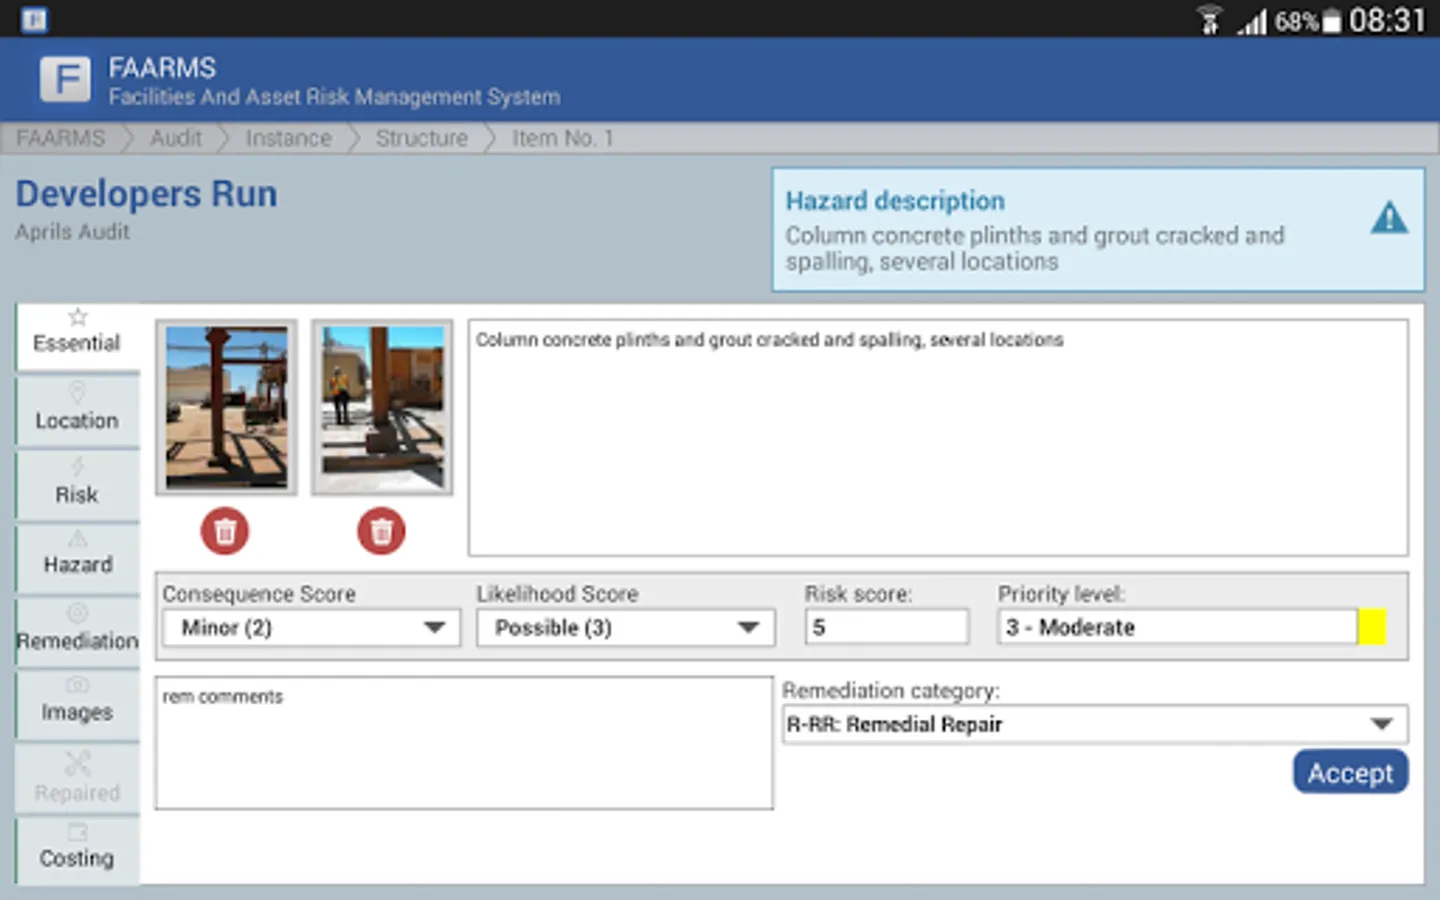The width and height of the screenshot is (1440, 900).
Task: Tap the 08:31 clock
Action: 1387,20
